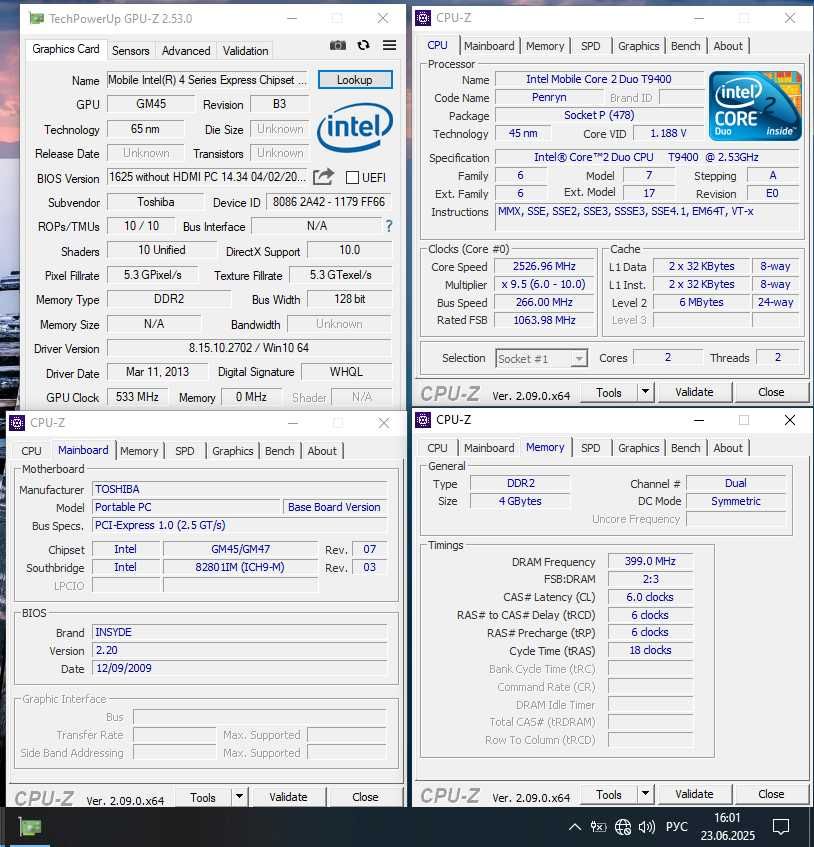Open SPD tab in CPU-Z CPU window

coord(590,46)
